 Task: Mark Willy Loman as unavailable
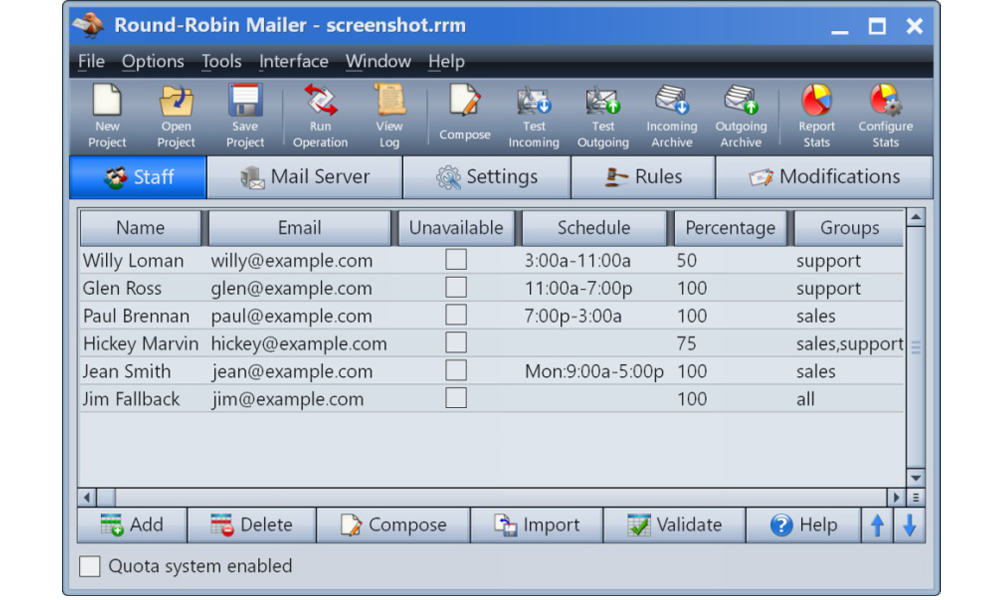(x=456, y=260)
